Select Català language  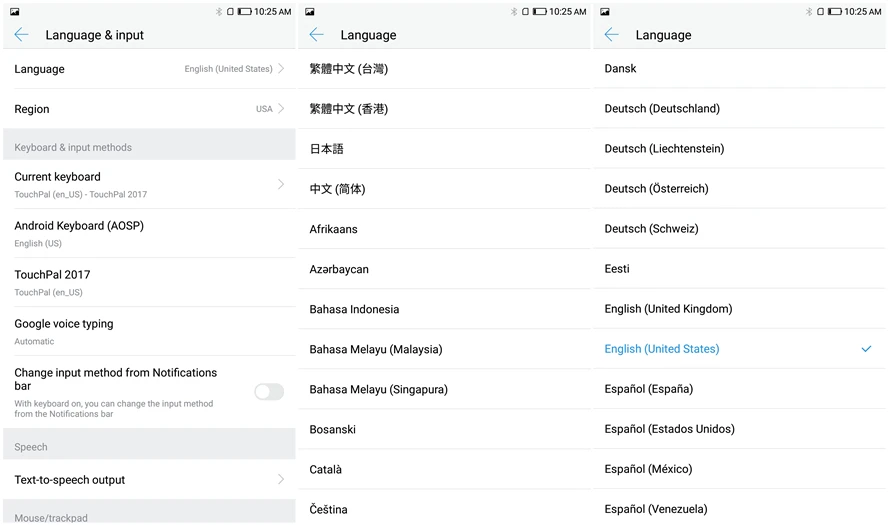[444, 469]
